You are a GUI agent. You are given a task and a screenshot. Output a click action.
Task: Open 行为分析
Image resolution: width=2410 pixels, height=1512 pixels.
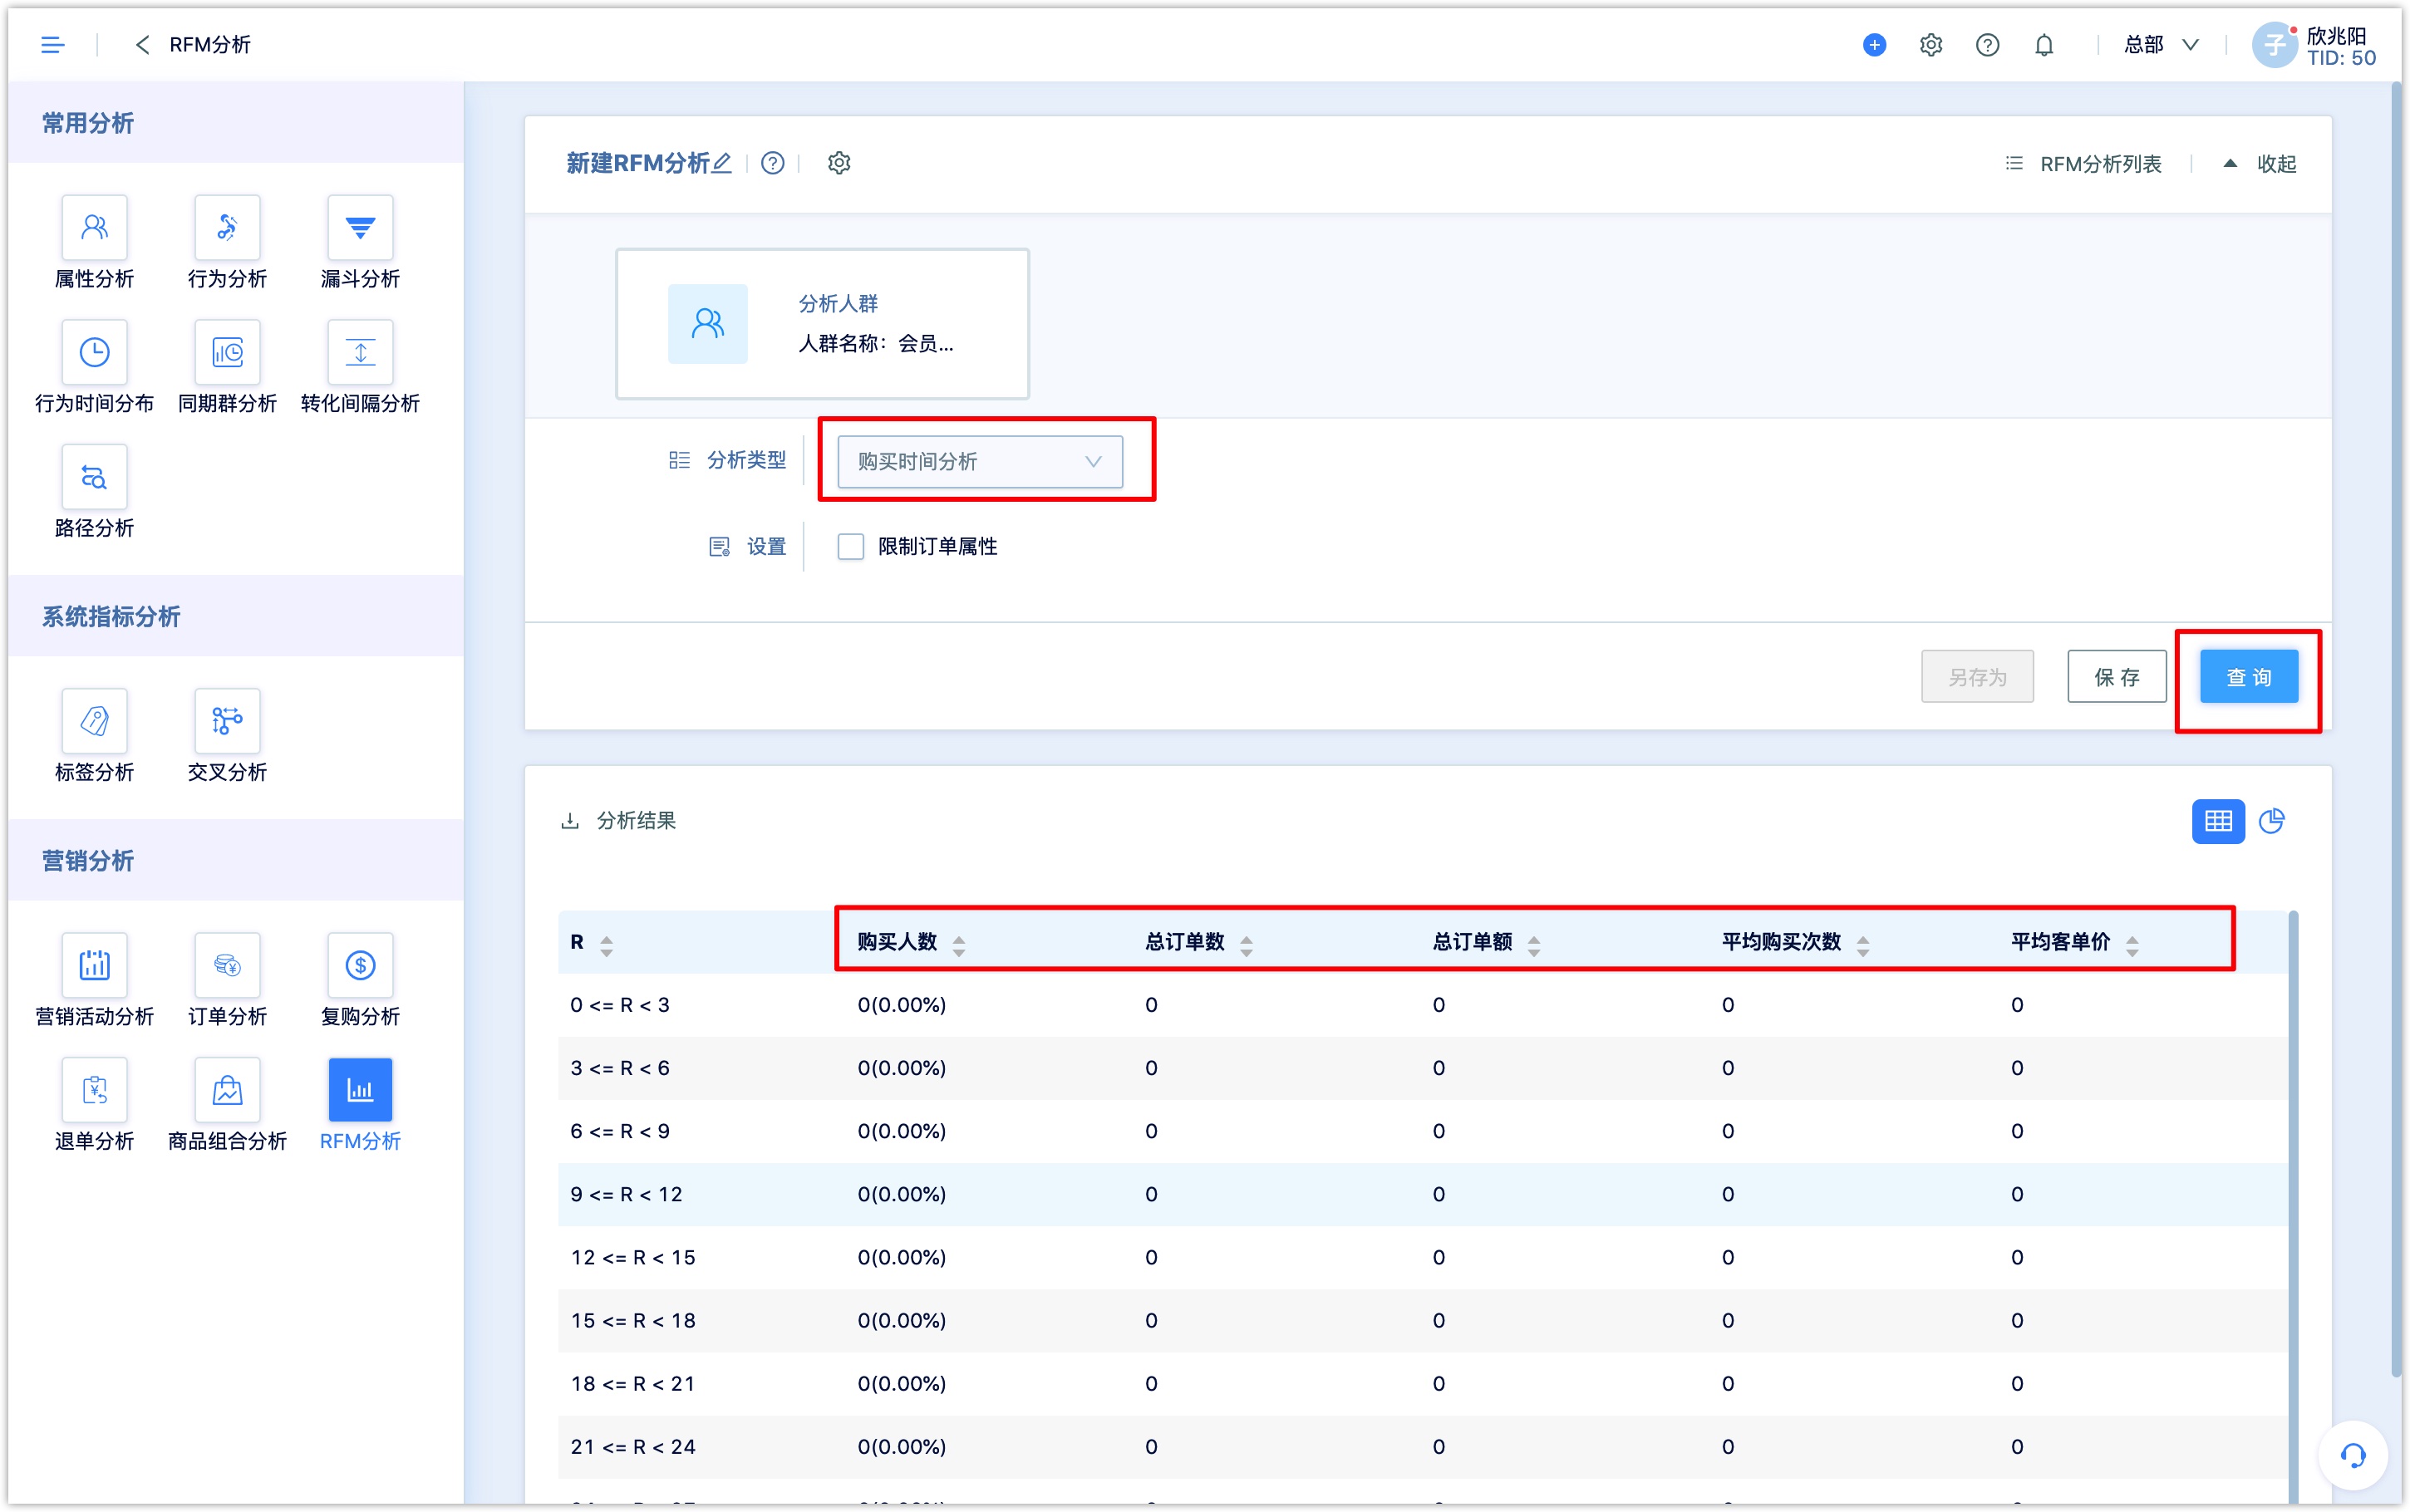(227, 243)
